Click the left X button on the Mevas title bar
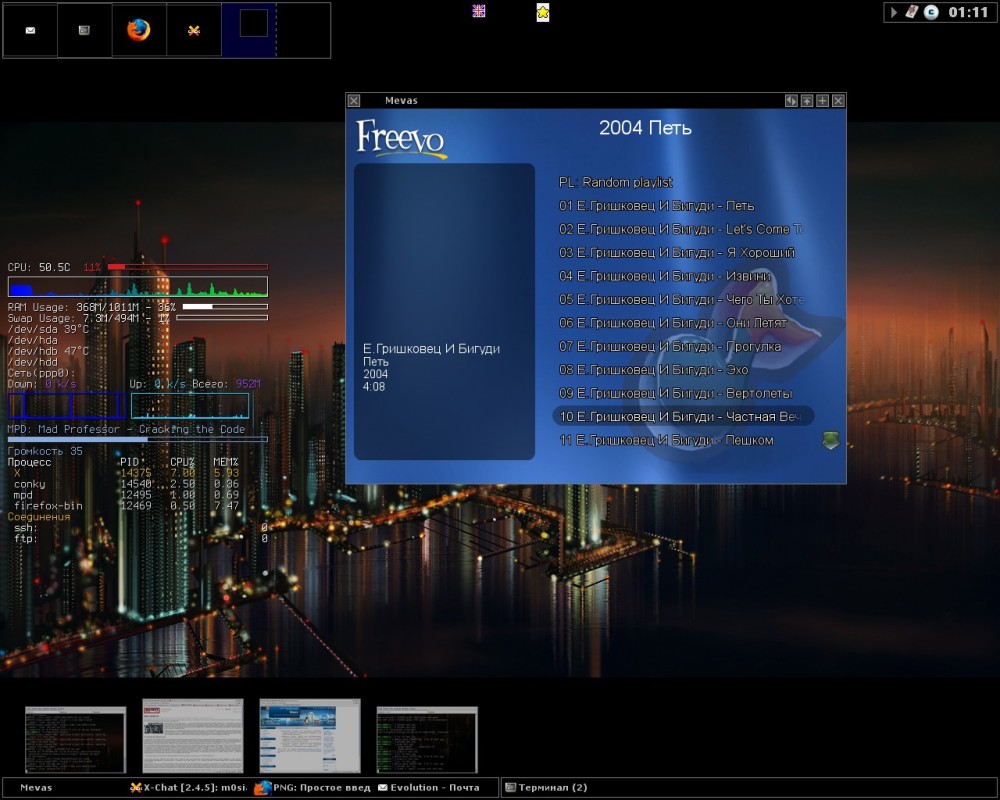 354,101
